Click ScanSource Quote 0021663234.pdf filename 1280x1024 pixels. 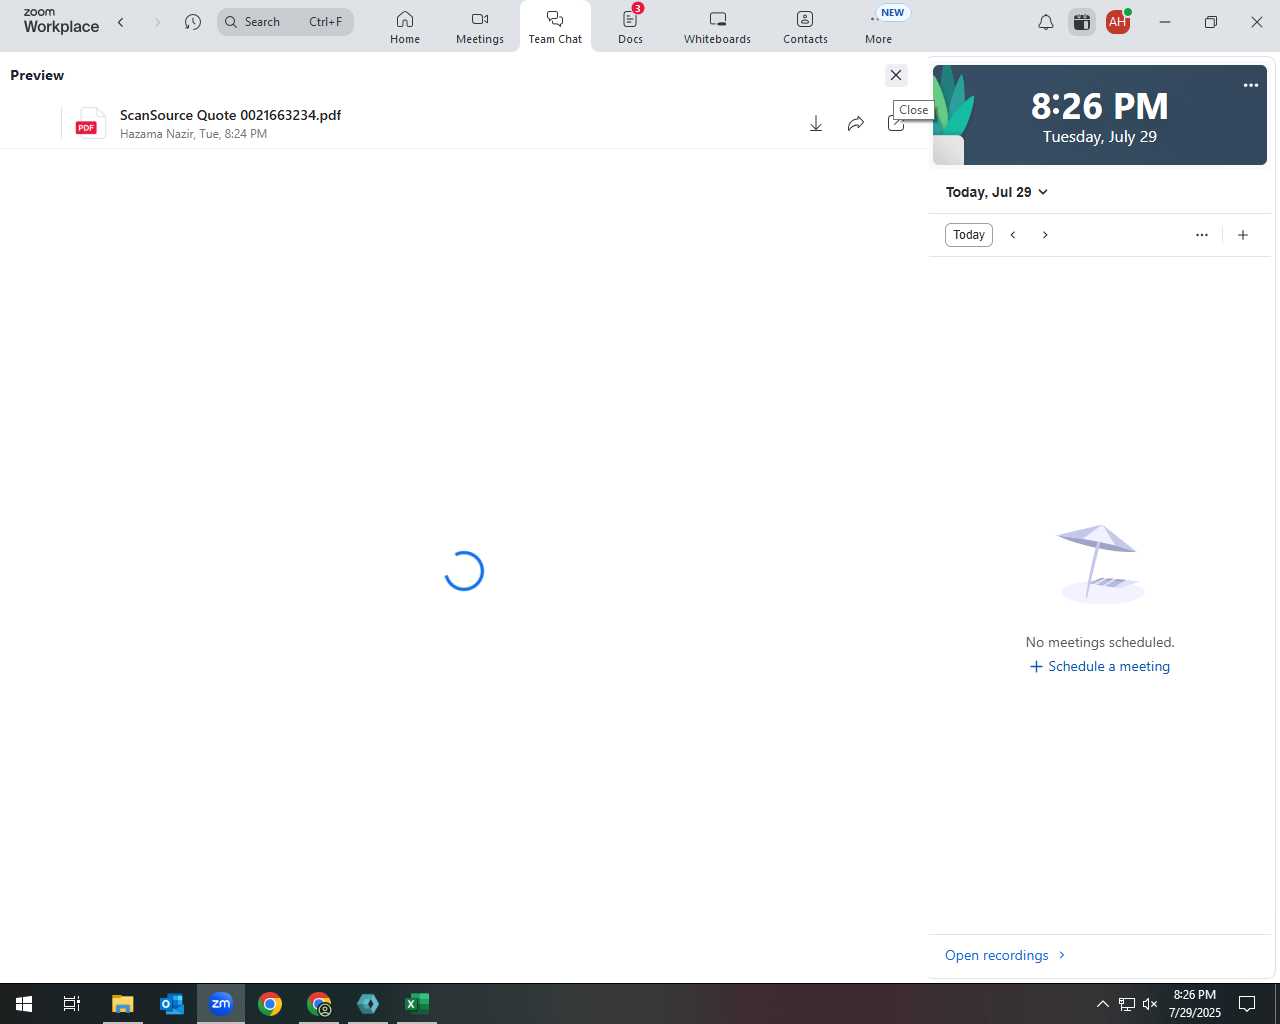point(230,115)
